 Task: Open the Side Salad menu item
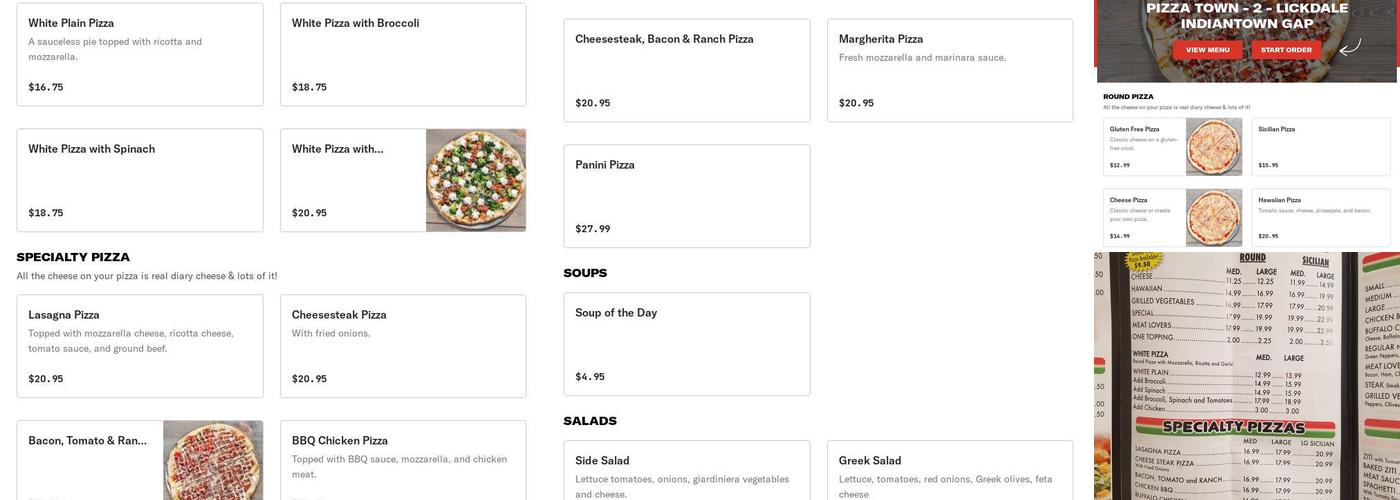pos(687,470)
